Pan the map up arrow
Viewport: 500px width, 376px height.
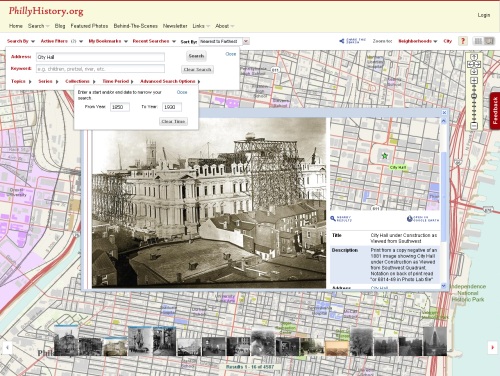coord(474,57)
